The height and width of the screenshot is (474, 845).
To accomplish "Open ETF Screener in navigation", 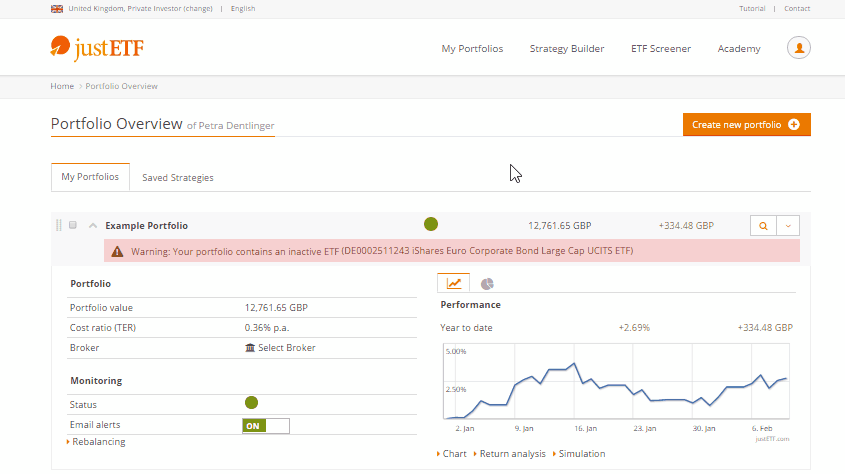I will tap(660, 48).
